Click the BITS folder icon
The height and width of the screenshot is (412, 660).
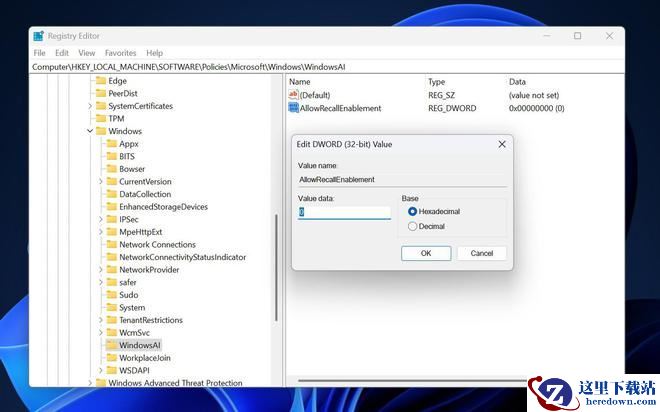coord(111,156)
